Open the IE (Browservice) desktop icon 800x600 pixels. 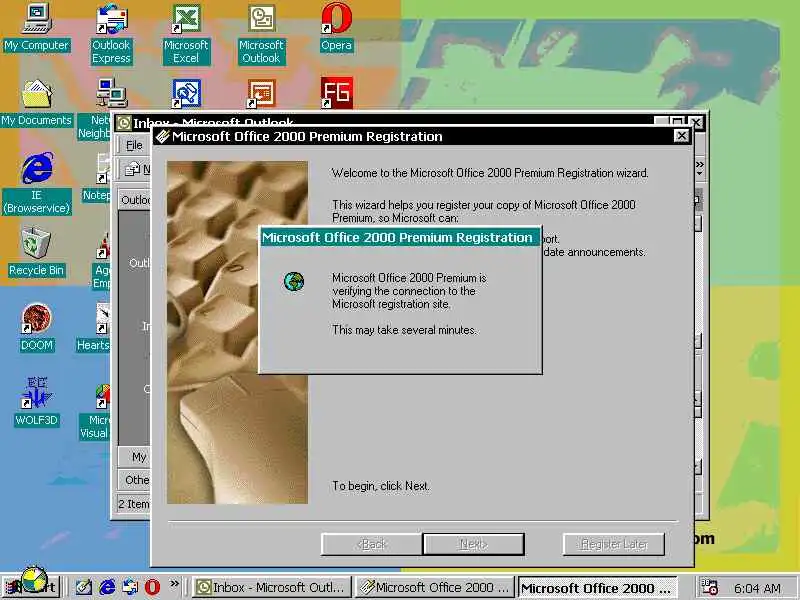(x=36, y=184)
